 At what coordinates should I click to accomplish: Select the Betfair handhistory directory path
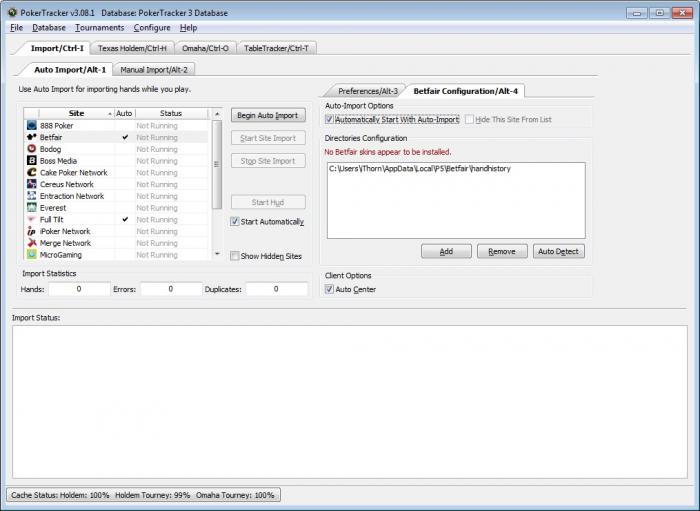tap(420, 168)
